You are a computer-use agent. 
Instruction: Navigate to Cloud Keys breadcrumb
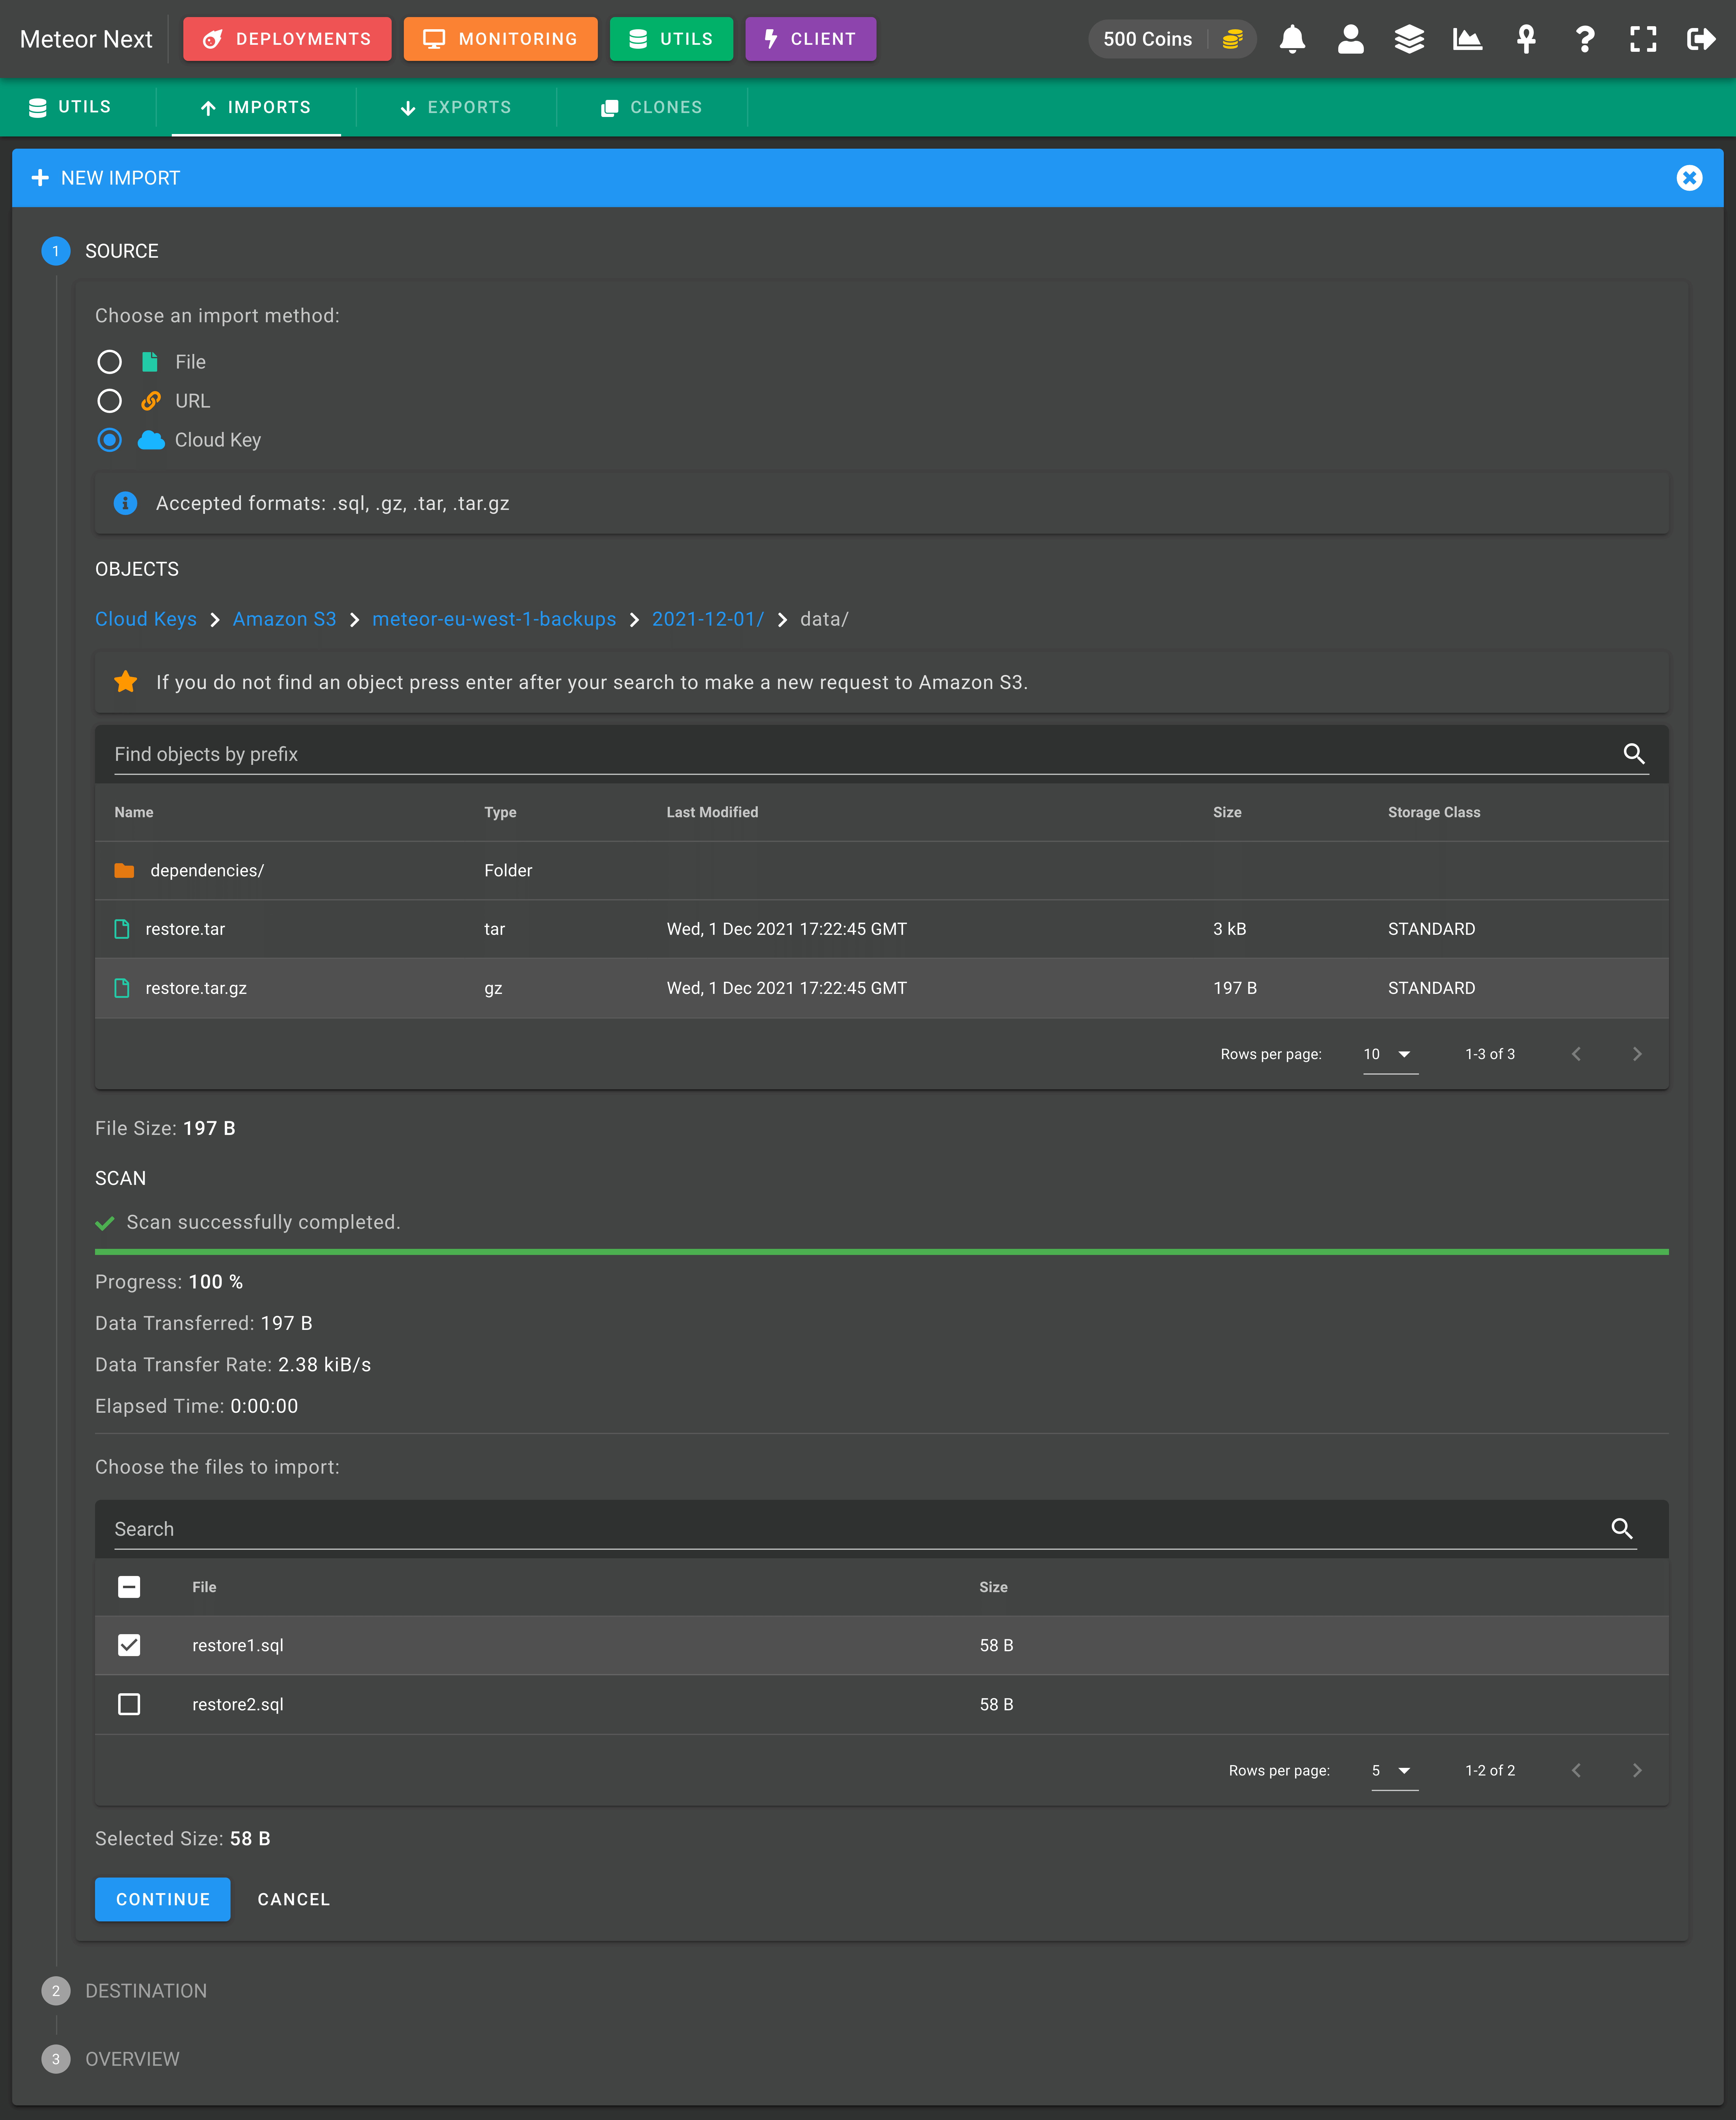(x=146, y=619)
